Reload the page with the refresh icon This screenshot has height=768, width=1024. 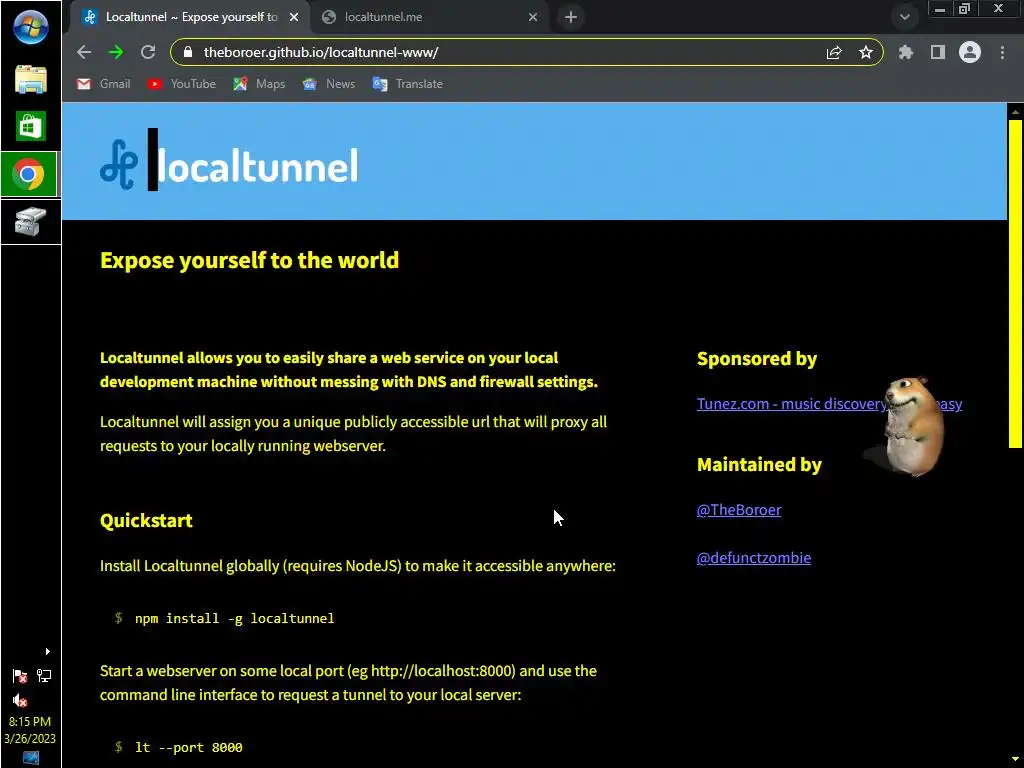pos(148,52)
